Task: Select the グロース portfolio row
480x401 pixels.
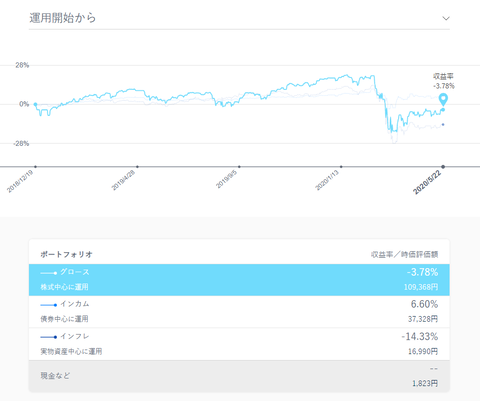Action: 239,280
